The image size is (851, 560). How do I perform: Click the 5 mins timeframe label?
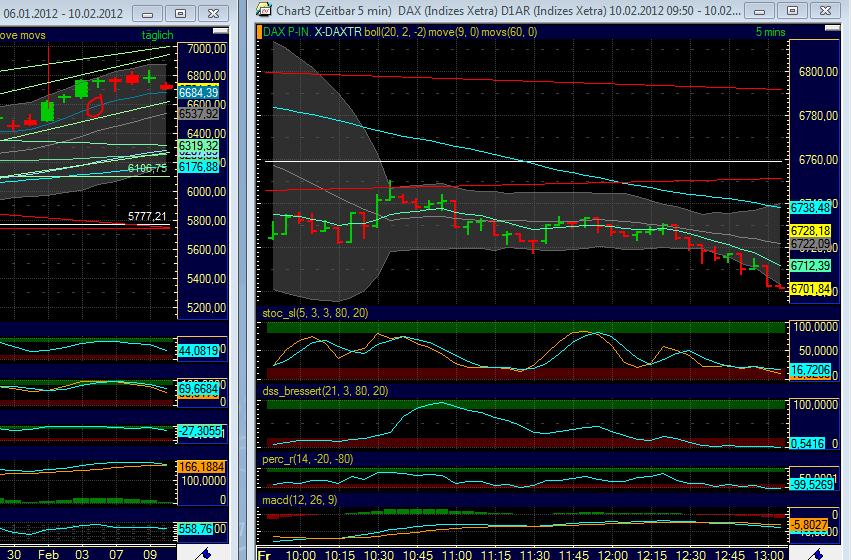(771, 32)
